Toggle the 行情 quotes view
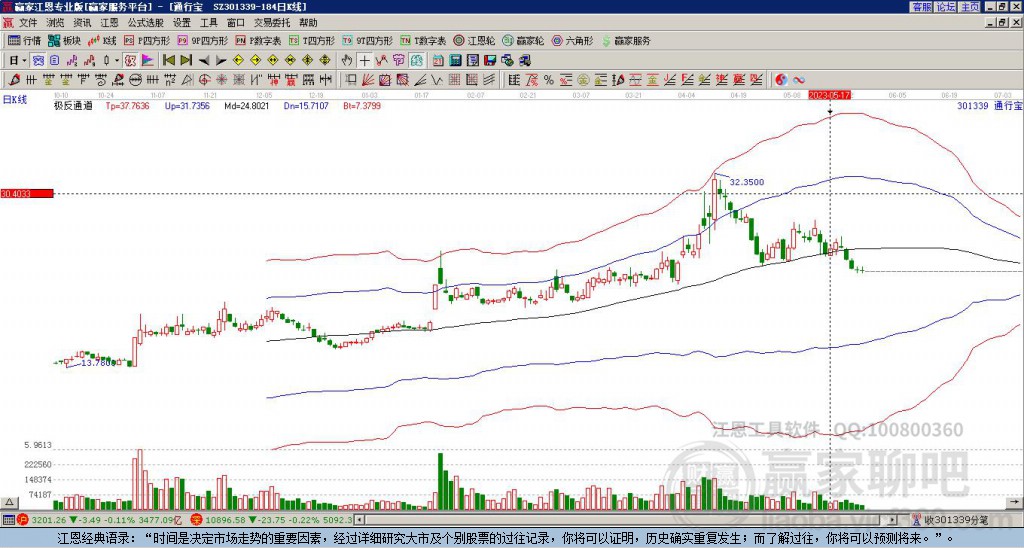The height and width of the screenshot is (548, 1024). point(24,40)
